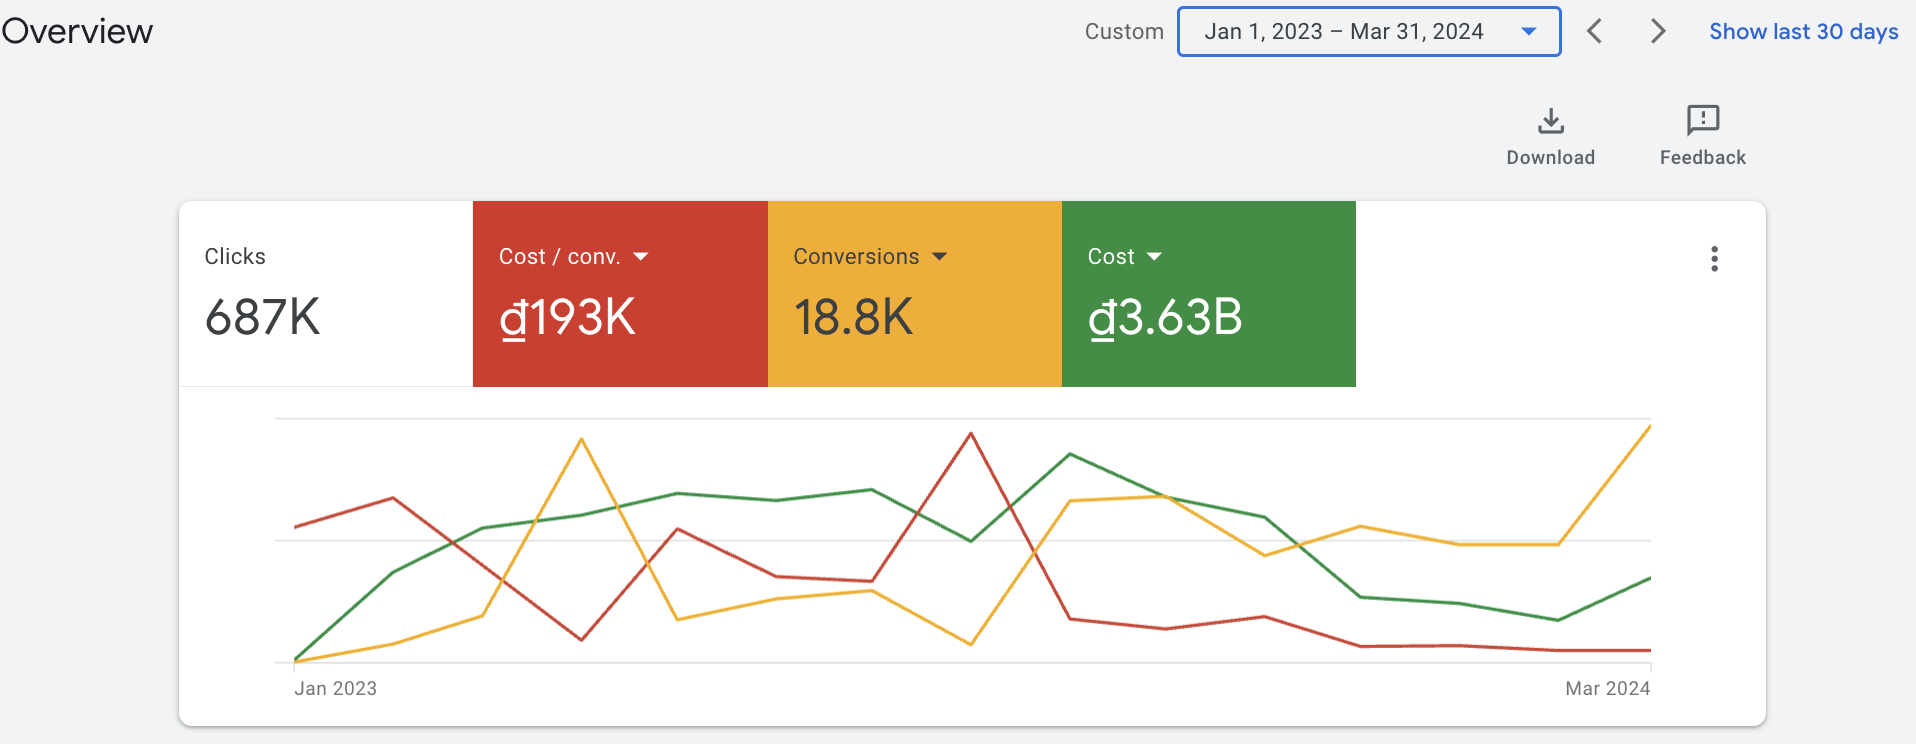1916x744 pixels.
Task: Click the date range field Jan 1, 2023 – Mar 31, 2024
Action: [x=1369, y=32]
